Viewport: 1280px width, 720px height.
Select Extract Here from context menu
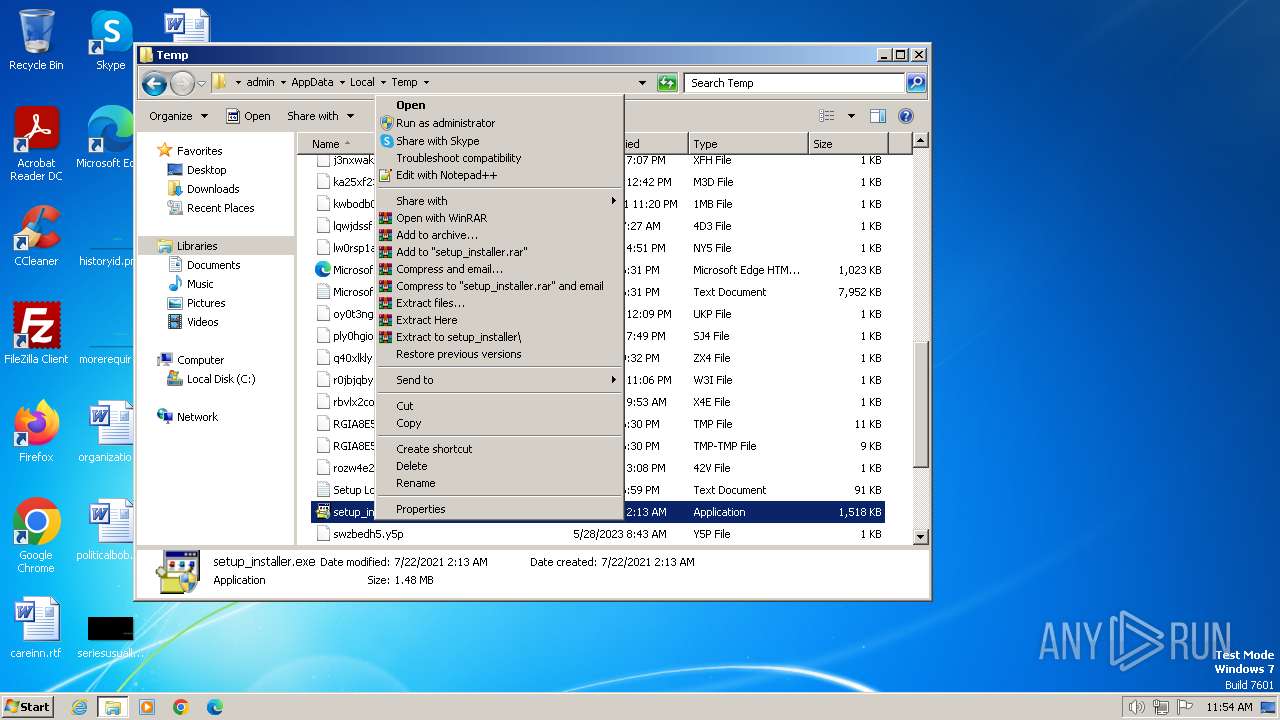pyautogui.click(x=500, y=320)
